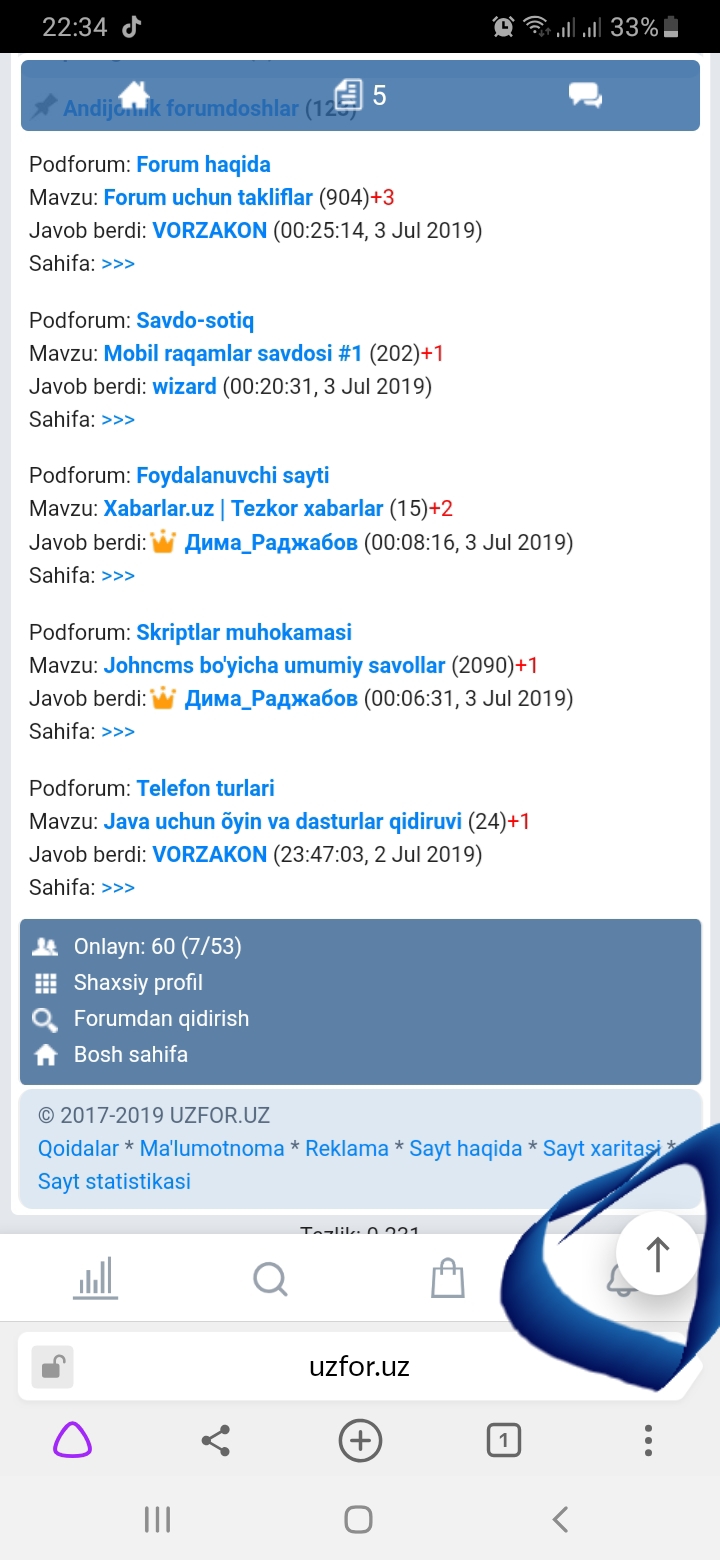The image size is (720, 1560).
Task: Tap the home icon in forum header
Action: pos(133,95)
